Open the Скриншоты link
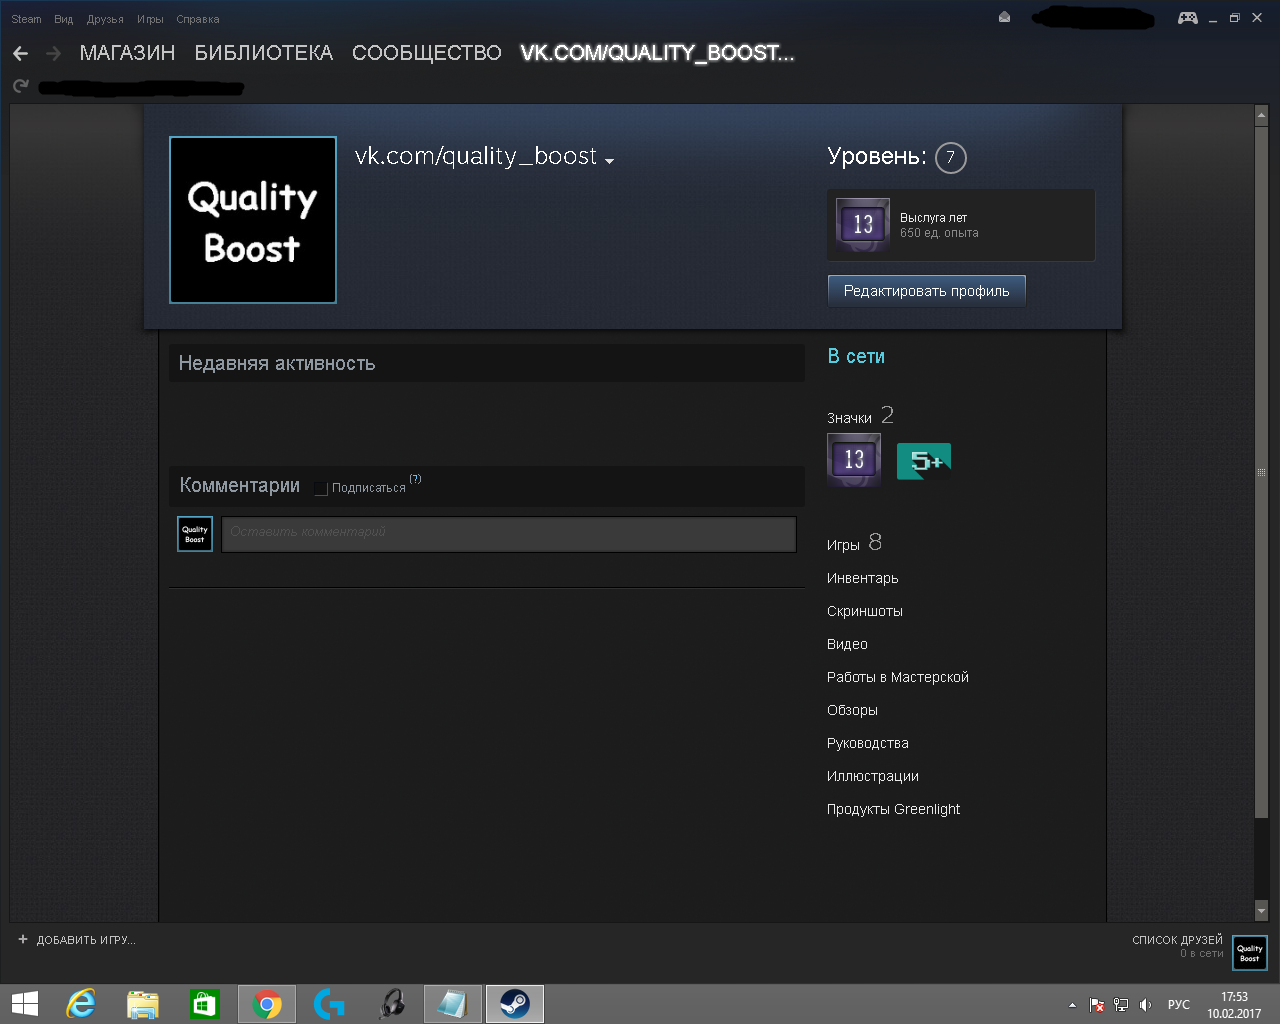1280x1024 pixels. [x=865, y=611]
